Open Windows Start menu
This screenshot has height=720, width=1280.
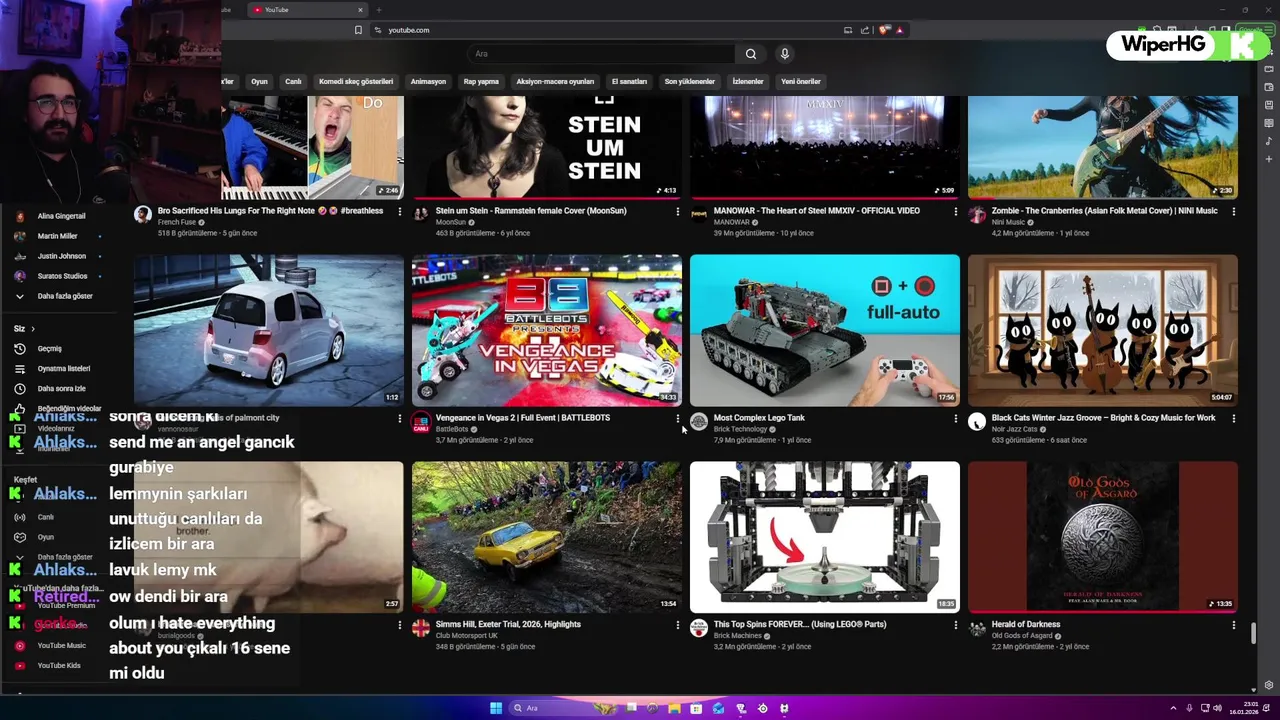pos(496,708)
